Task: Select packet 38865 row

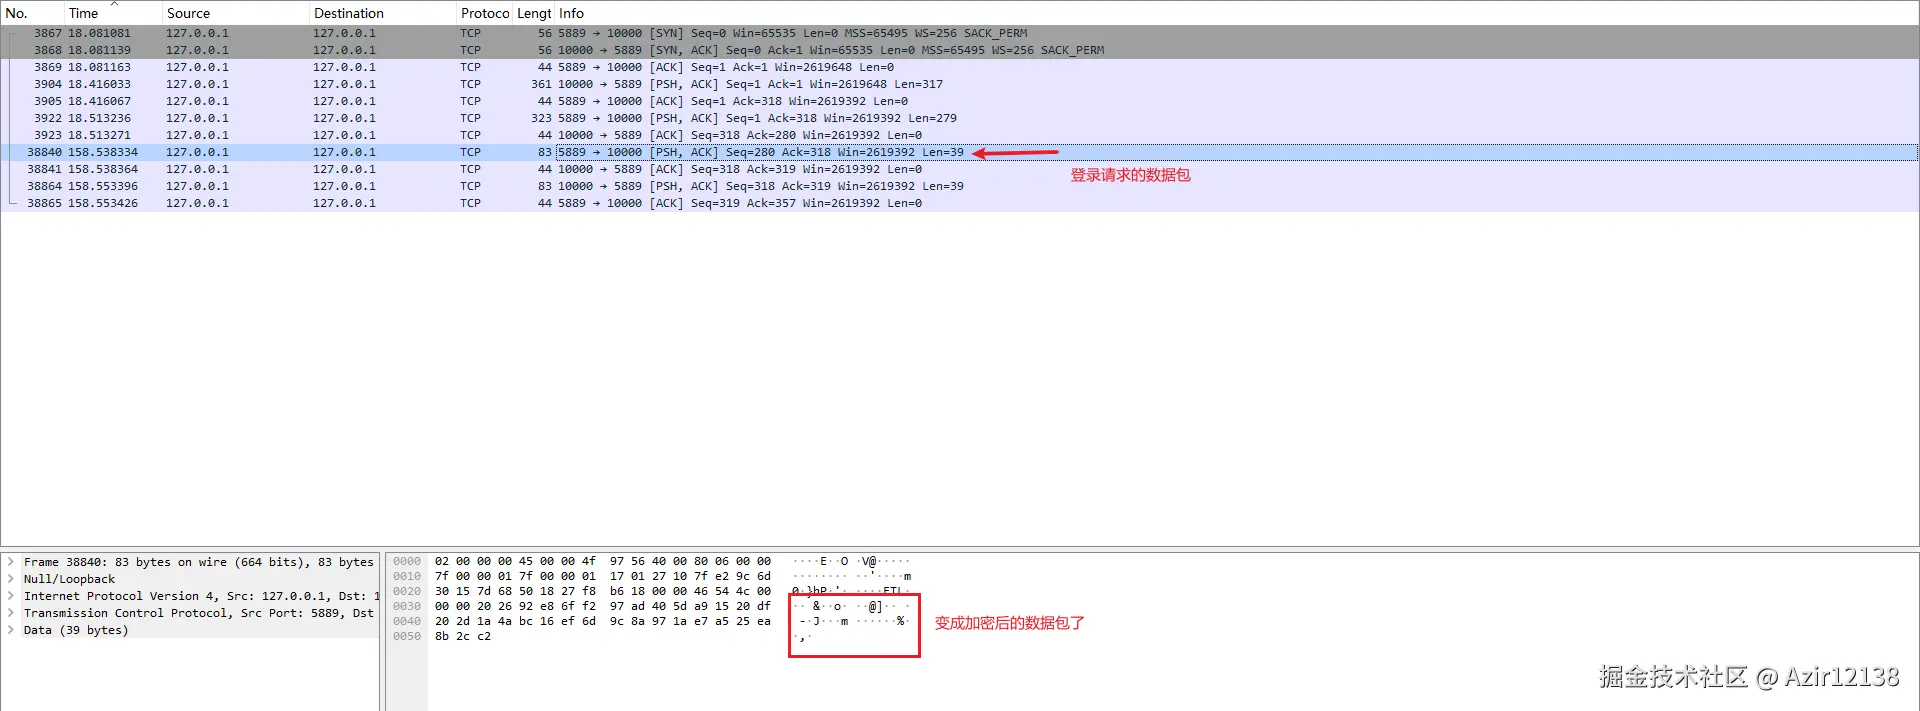Action: 960,203
